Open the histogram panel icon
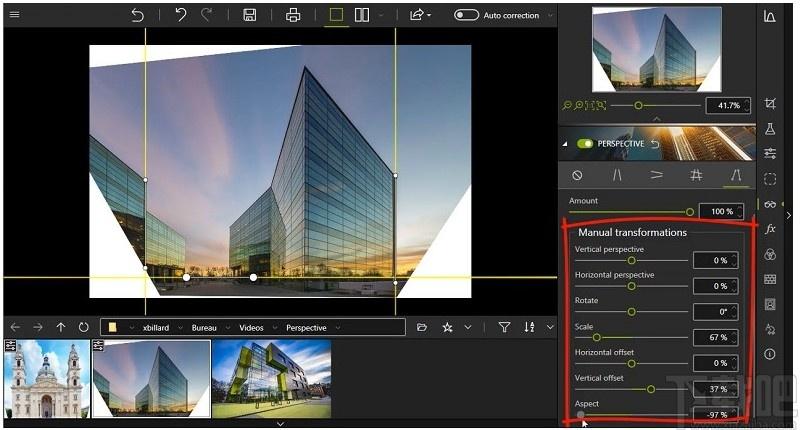Screen dimensions: 800x430 [x=770, y=16]
